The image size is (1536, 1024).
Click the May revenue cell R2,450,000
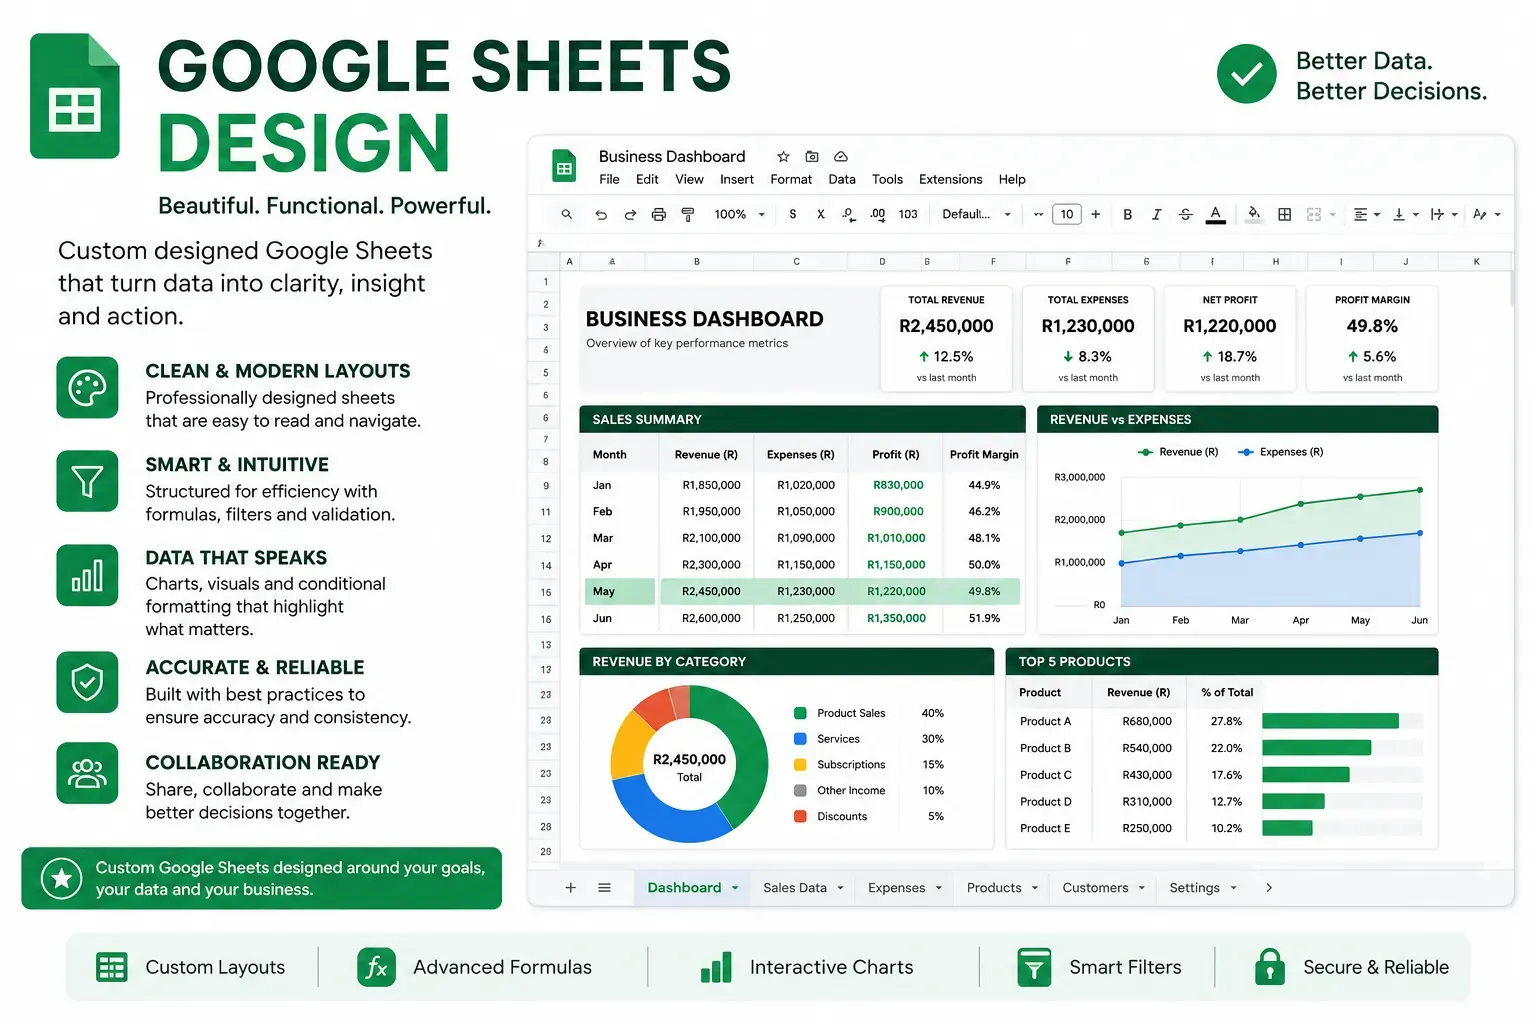coord(711,592)
